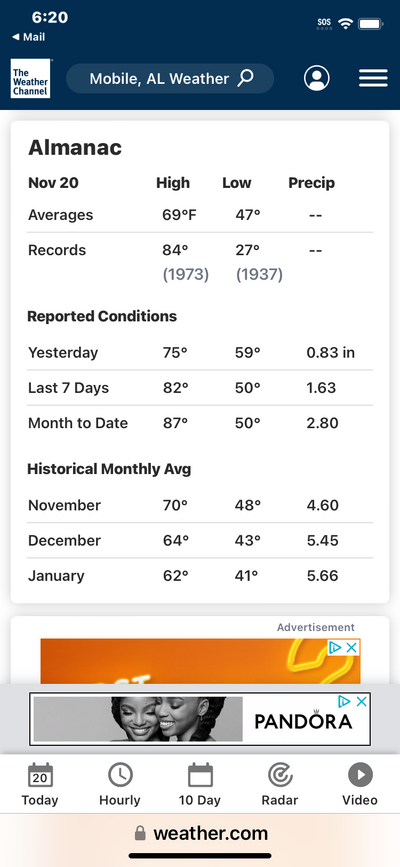400x867 pixels.
Task: Tap the record high year 1973
Action: coord(186,274)
